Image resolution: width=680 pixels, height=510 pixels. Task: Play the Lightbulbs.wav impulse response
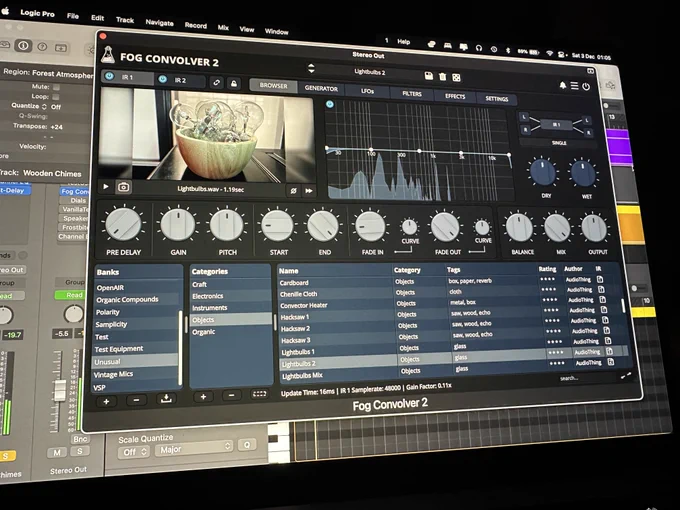(x=106, y=186)
